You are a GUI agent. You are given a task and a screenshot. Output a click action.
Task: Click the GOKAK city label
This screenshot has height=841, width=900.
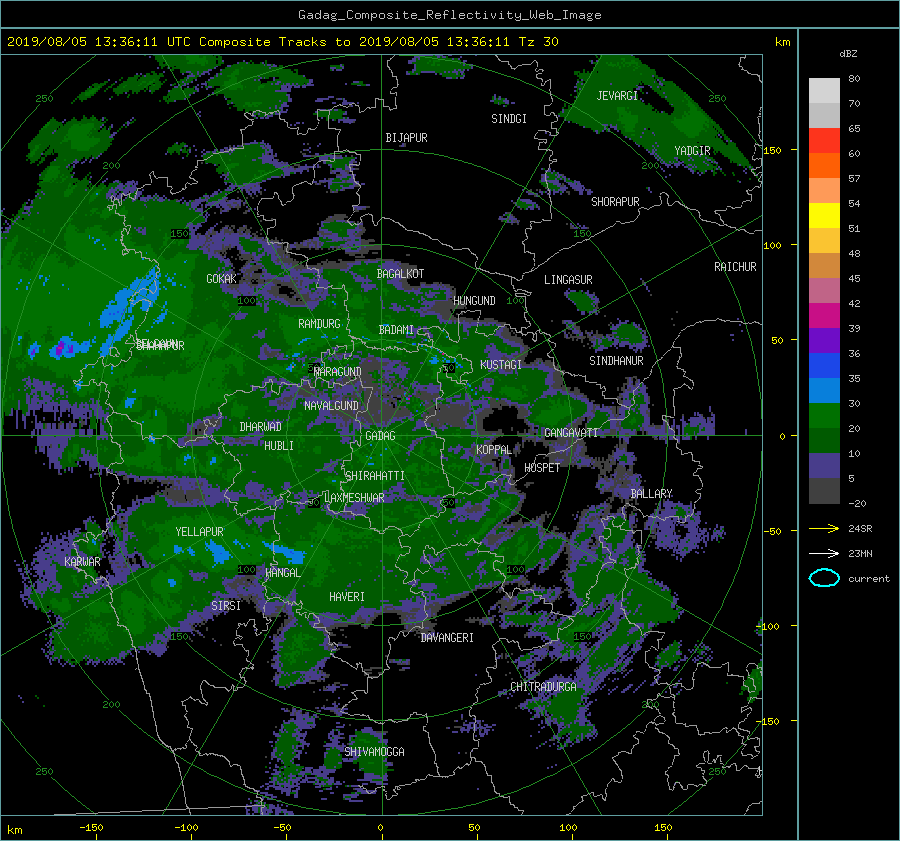[x=222, y=279]
